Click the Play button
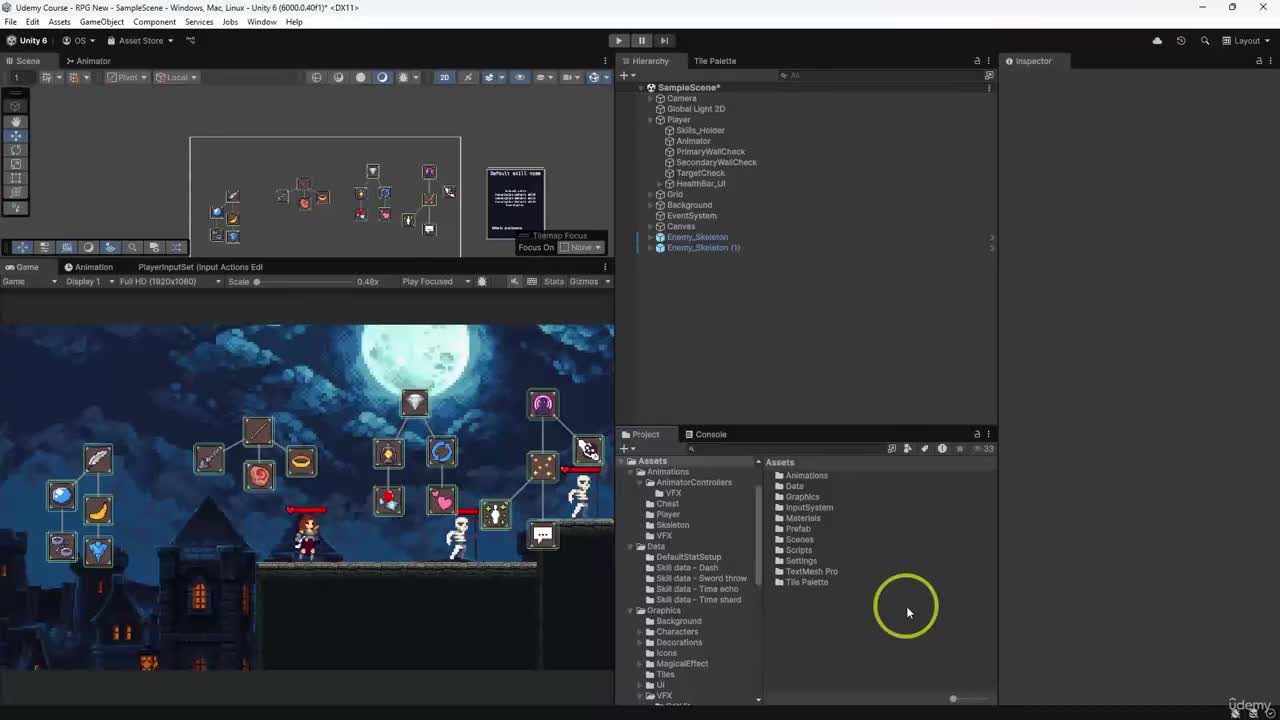1280x720 pixels. (x=619, y=41)
